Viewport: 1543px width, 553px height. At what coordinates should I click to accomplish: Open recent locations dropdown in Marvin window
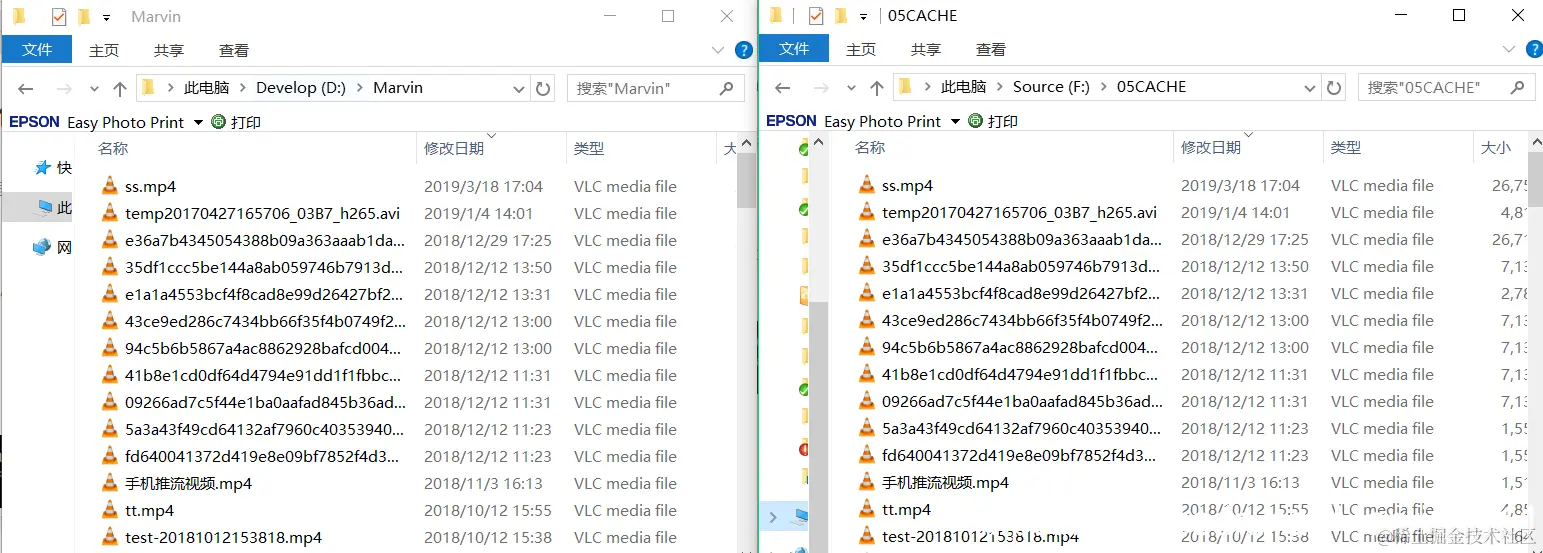click(x=94, y=89)
